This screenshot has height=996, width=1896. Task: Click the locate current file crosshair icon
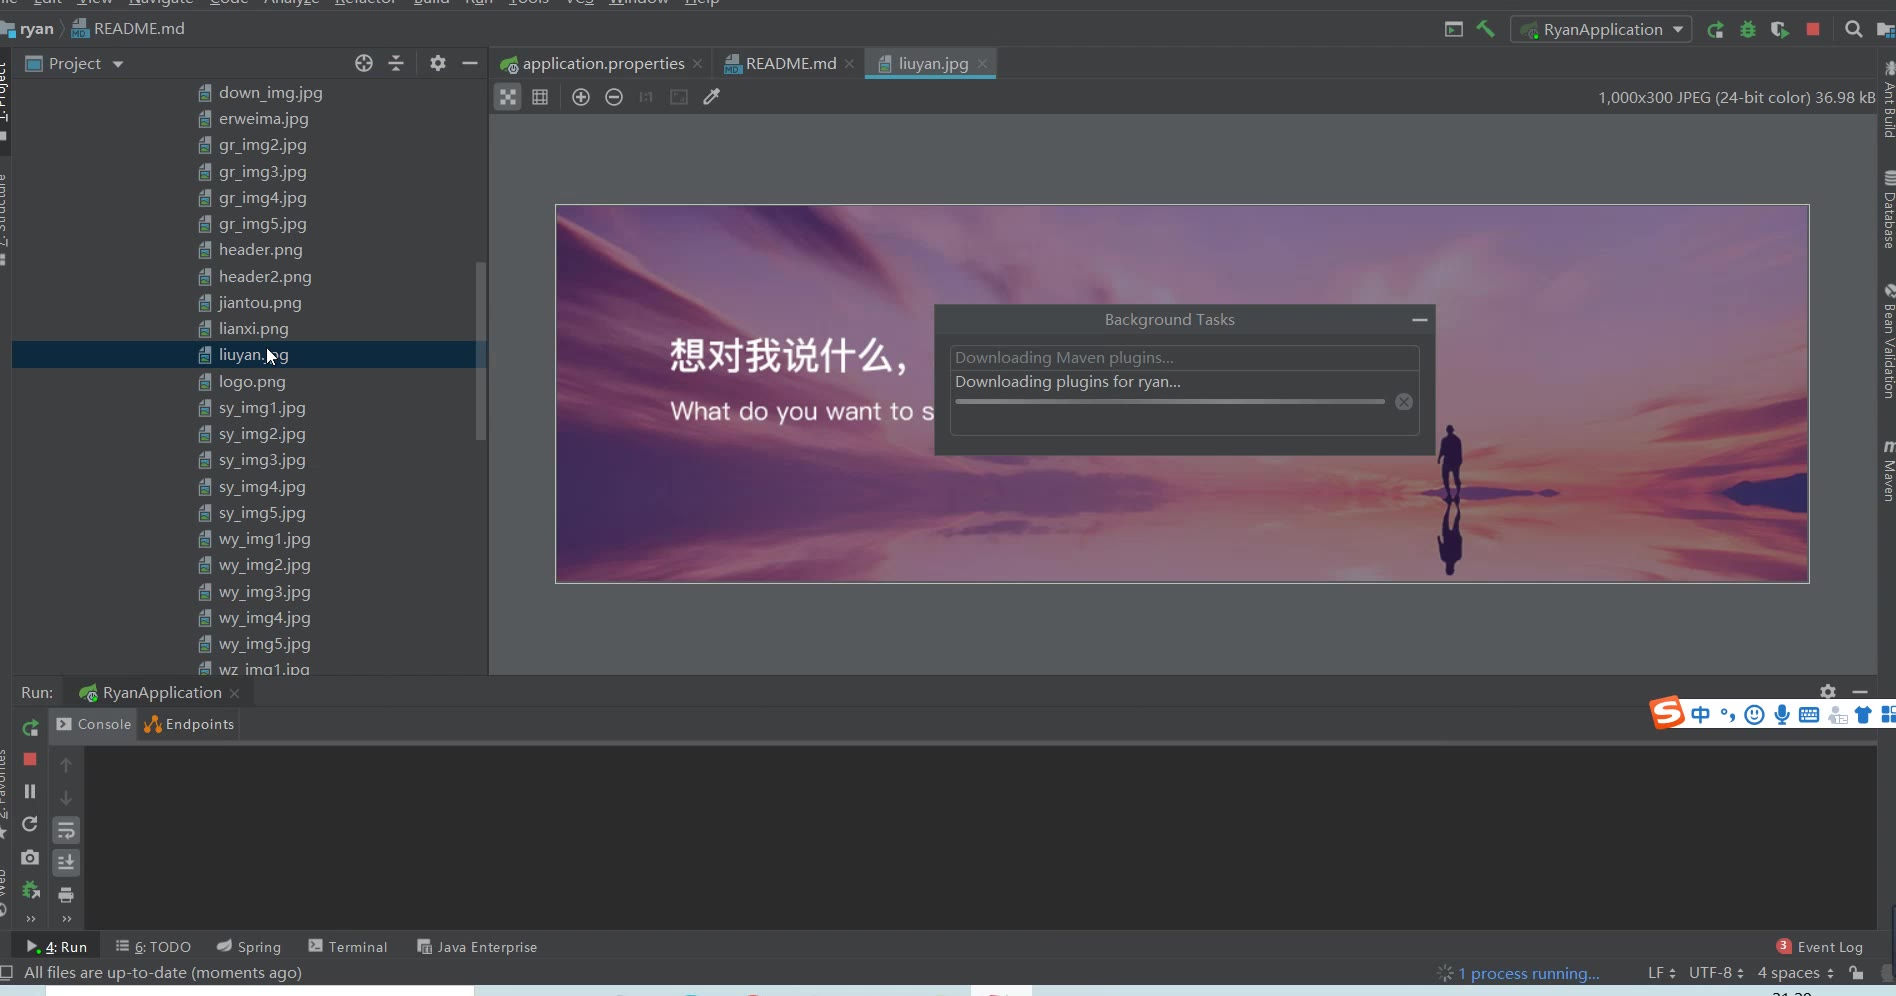[364, 63]
